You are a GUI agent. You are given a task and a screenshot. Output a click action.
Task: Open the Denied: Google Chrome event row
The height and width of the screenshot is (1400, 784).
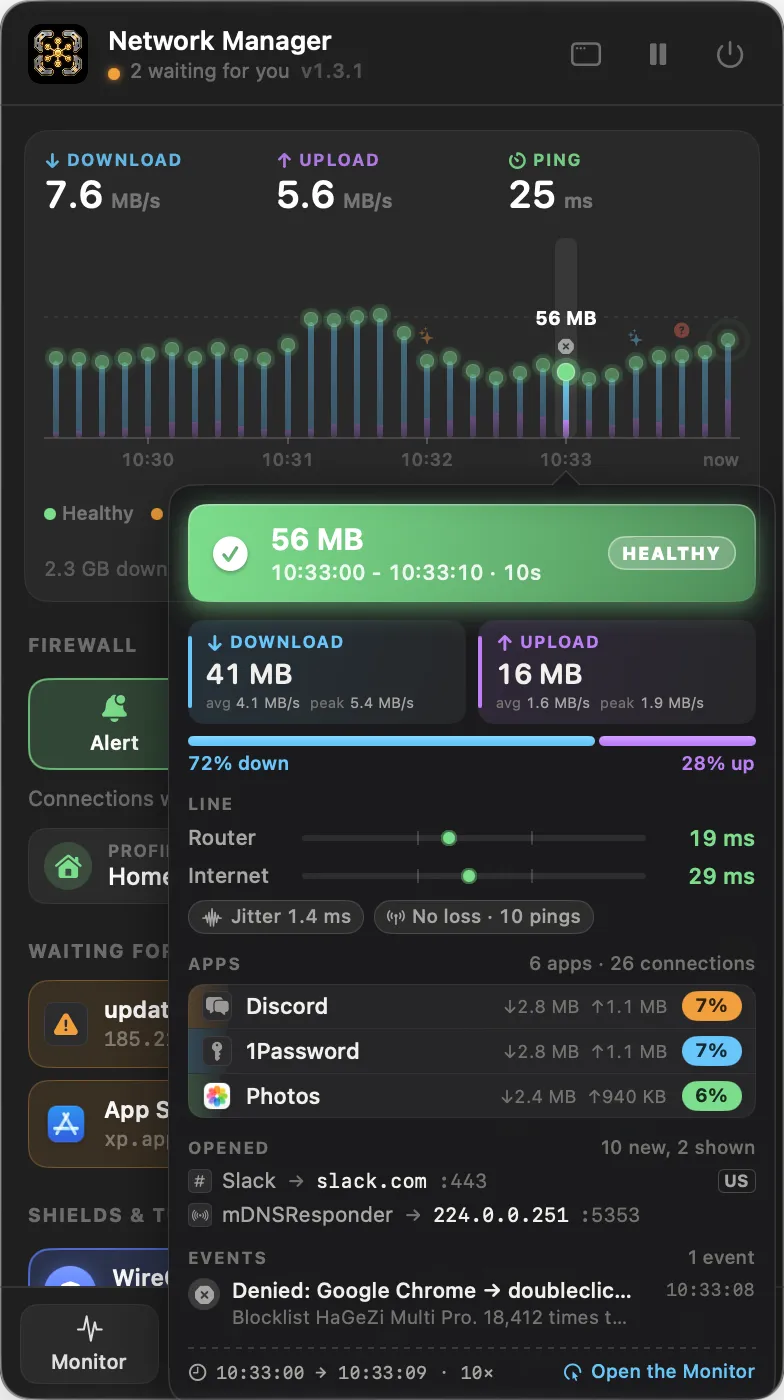[x=471, y=1304]
